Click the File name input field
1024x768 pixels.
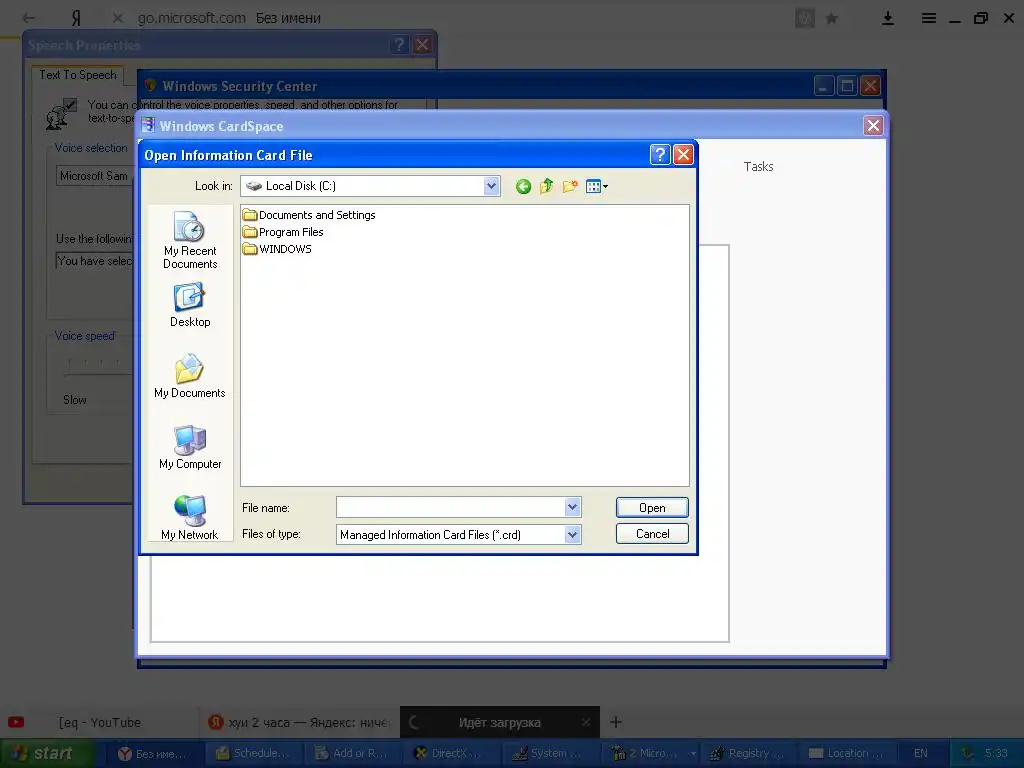click(x=451, y=507)
